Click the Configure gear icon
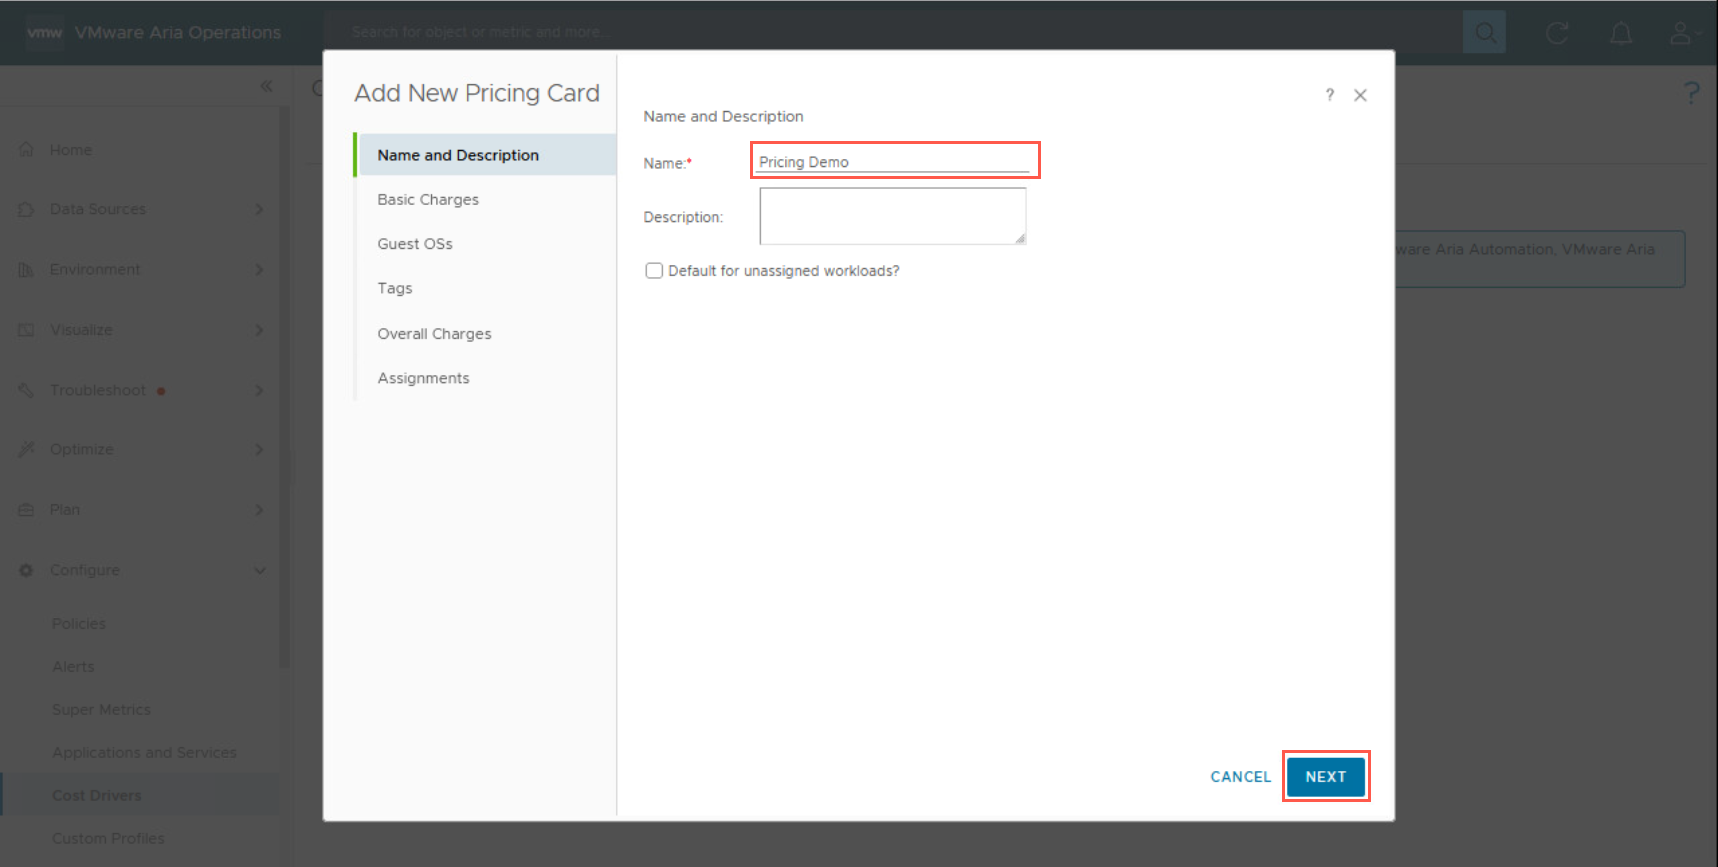The height and width of the screenshot is (867, 1718). pyautogui.click(x=27, y=570)
